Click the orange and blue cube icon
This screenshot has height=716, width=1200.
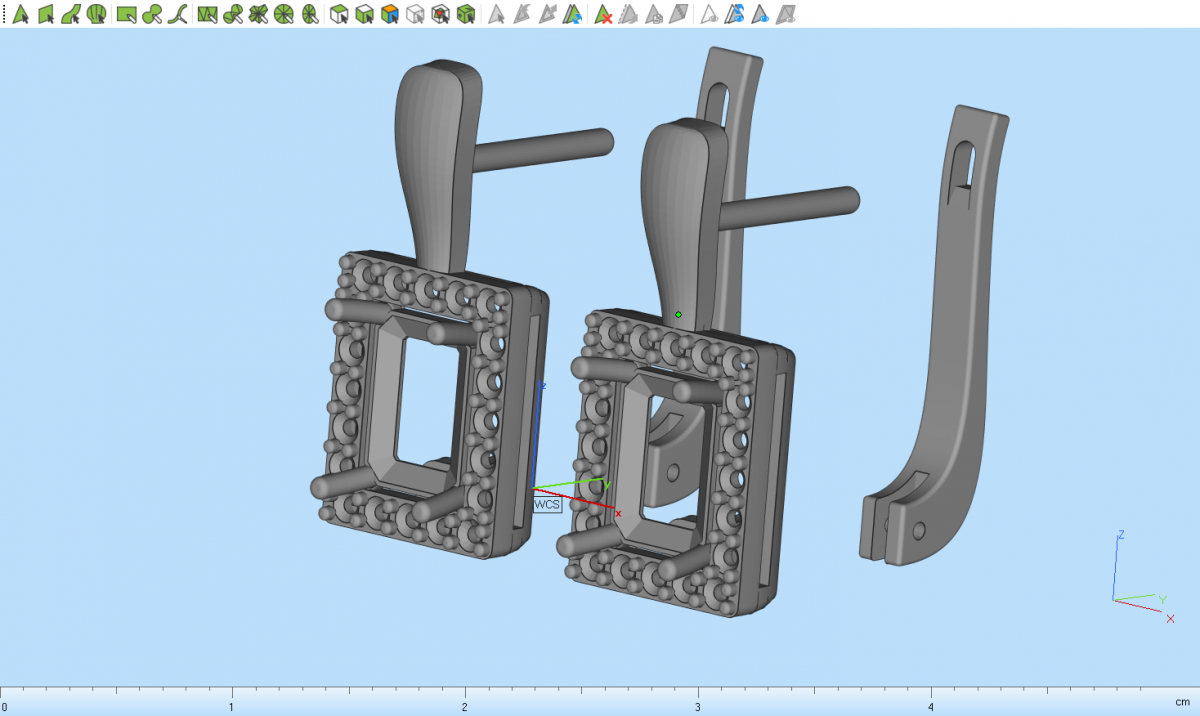point(390,14)
